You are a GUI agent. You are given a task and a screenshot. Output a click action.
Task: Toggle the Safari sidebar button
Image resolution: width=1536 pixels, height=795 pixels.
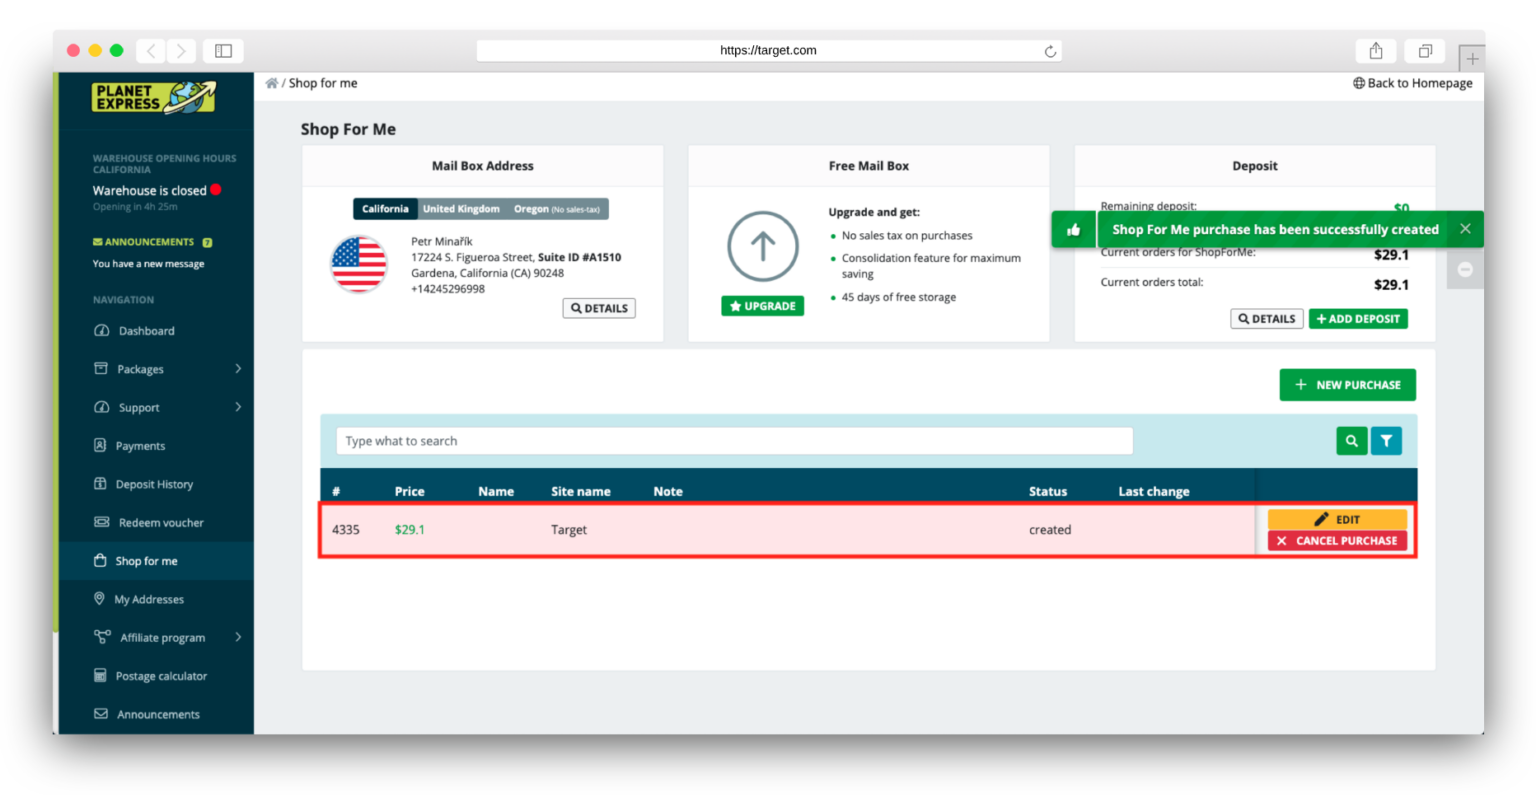[223, 51]
